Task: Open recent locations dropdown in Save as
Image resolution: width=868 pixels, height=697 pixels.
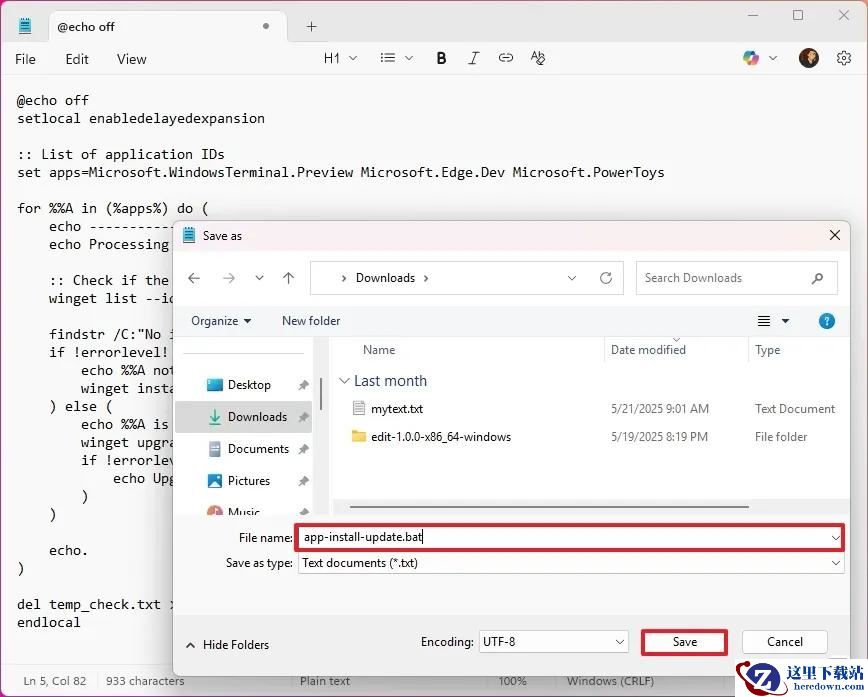Action: pos(259,278)
